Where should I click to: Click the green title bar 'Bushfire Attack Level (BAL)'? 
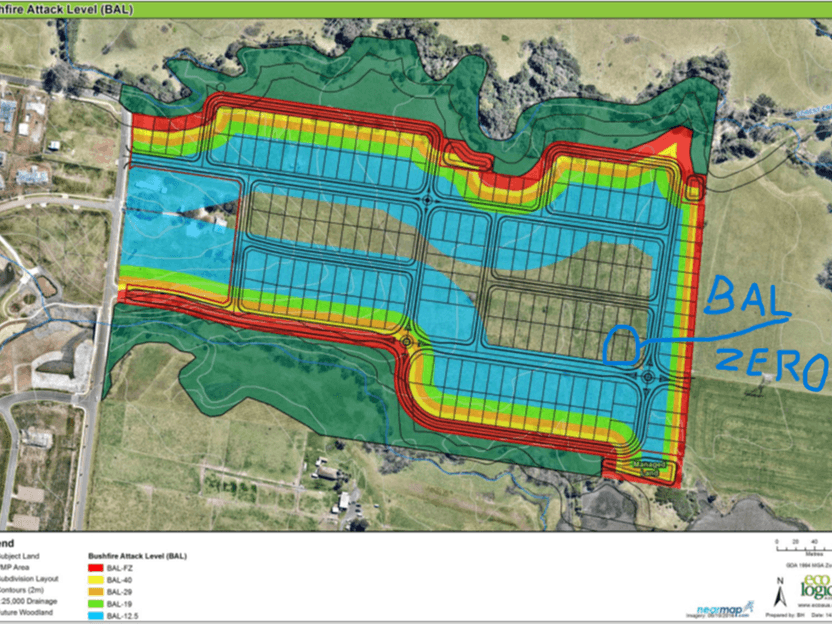[x=416, y=9]
